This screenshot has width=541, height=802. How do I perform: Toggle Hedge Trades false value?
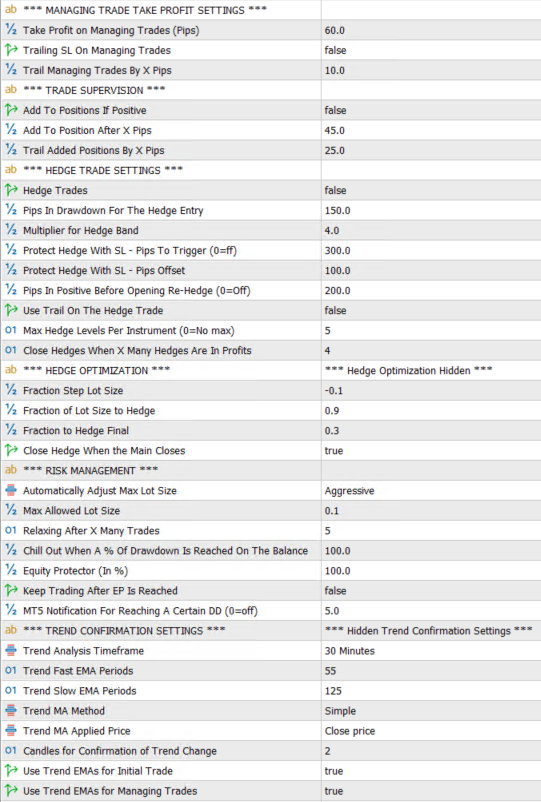pos(335,190)
